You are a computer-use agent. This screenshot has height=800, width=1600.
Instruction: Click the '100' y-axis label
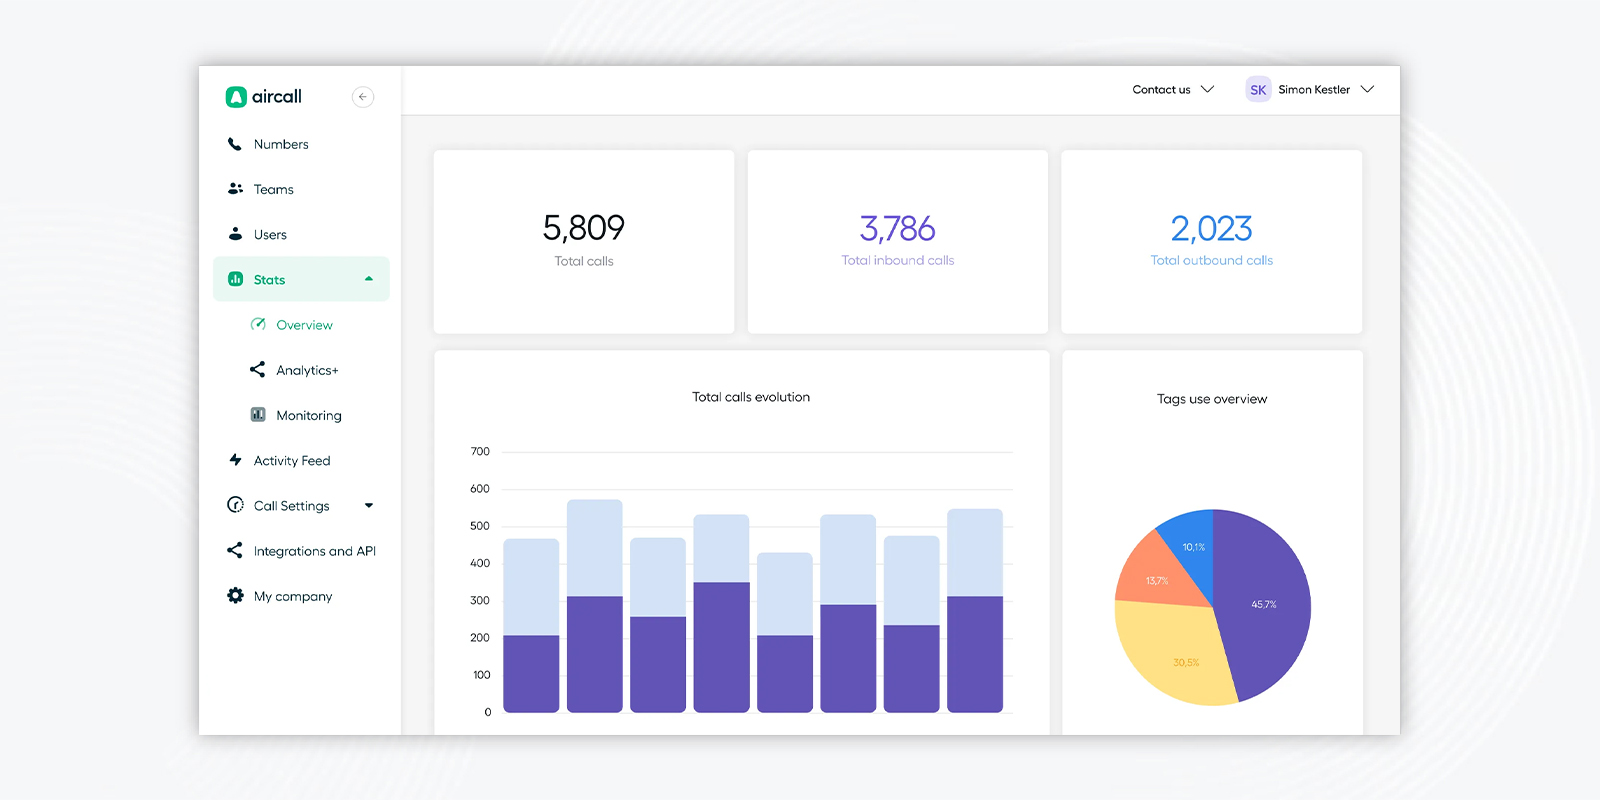(481, 675)
